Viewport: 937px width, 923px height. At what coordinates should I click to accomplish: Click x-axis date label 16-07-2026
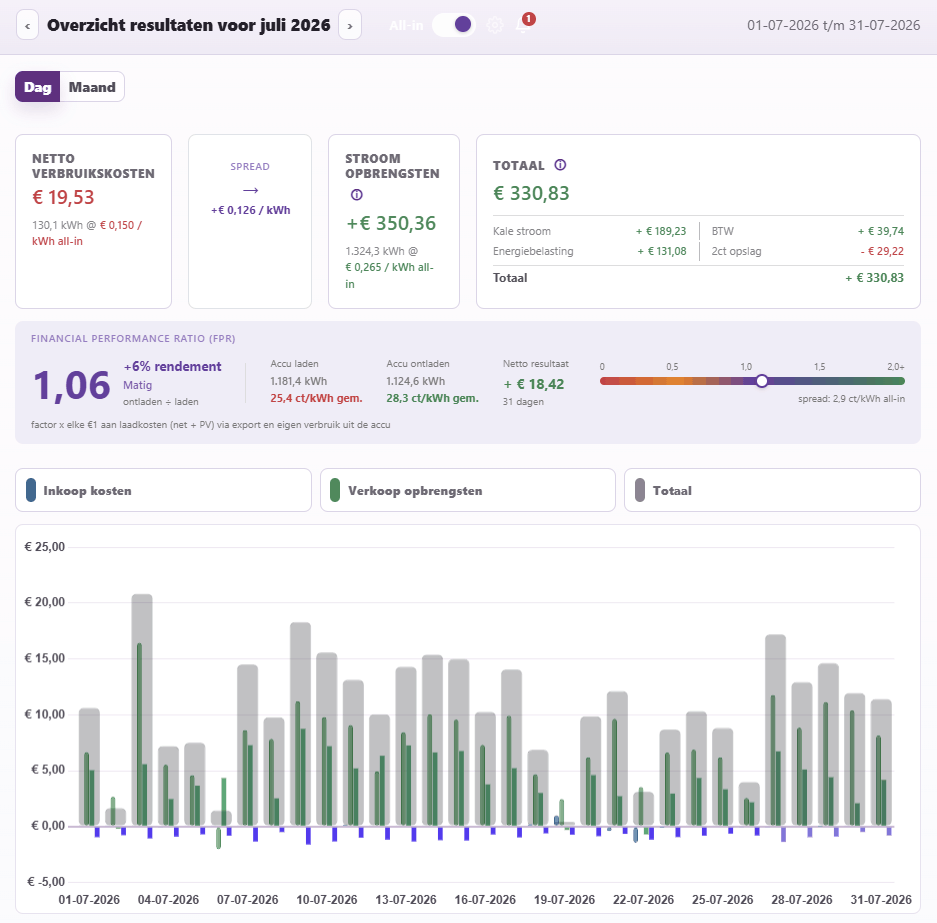pyautogui.click(x=485, y=900)
